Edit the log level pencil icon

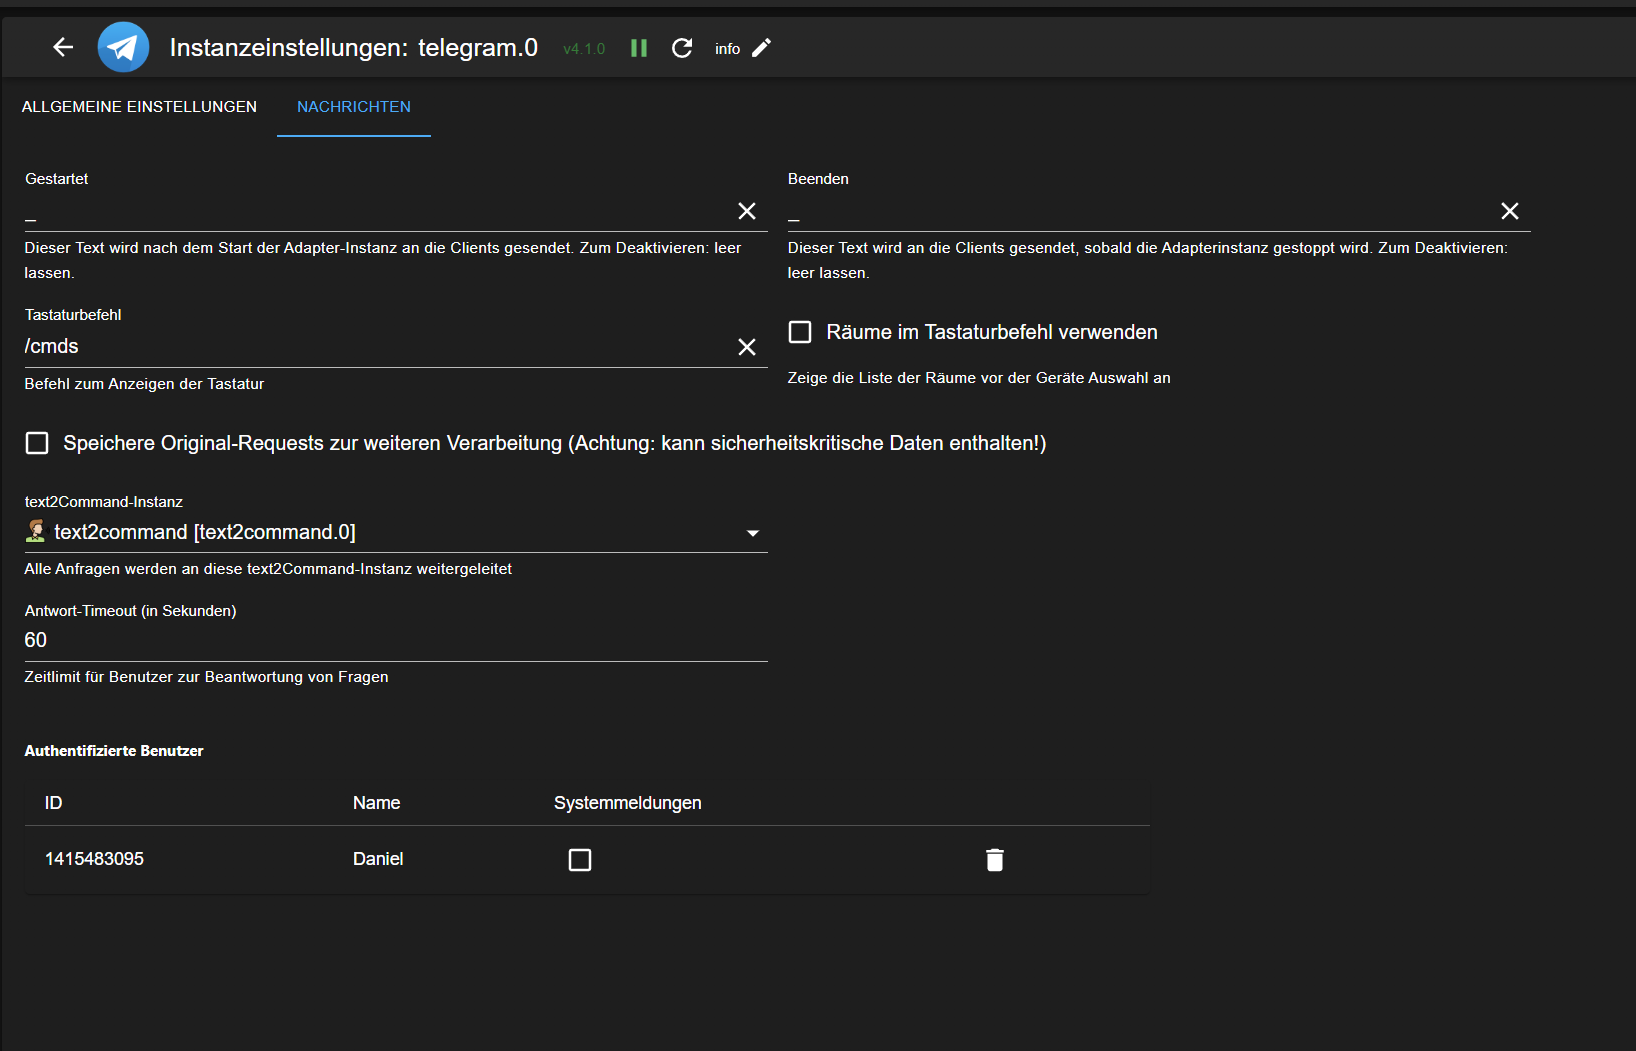[762, 48]
